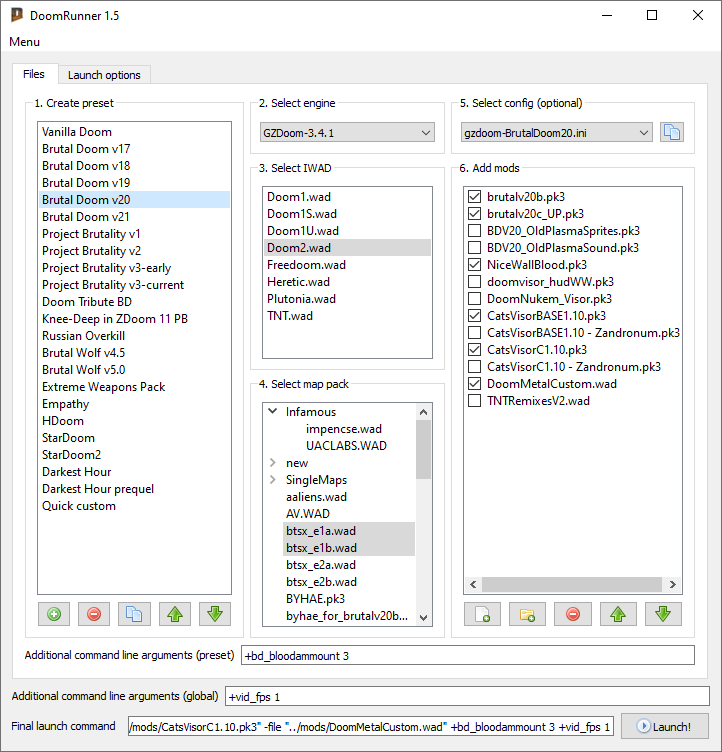Disable NiceWallBlood.pk3 mod

[x=474, y=265]
